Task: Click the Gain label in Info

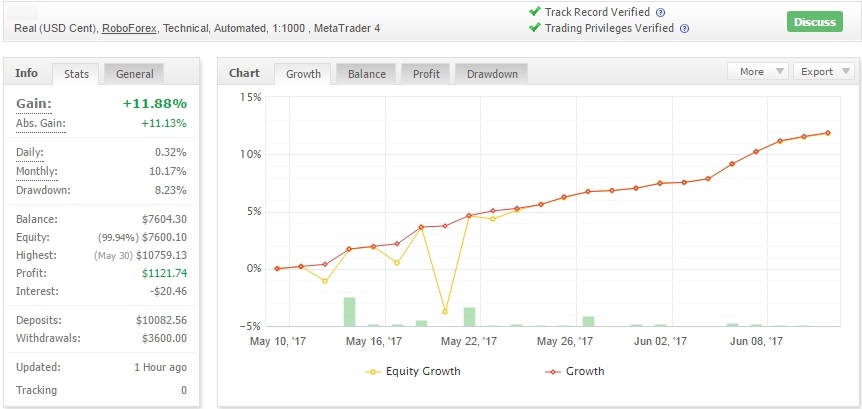Action: [x=33, y=103]
